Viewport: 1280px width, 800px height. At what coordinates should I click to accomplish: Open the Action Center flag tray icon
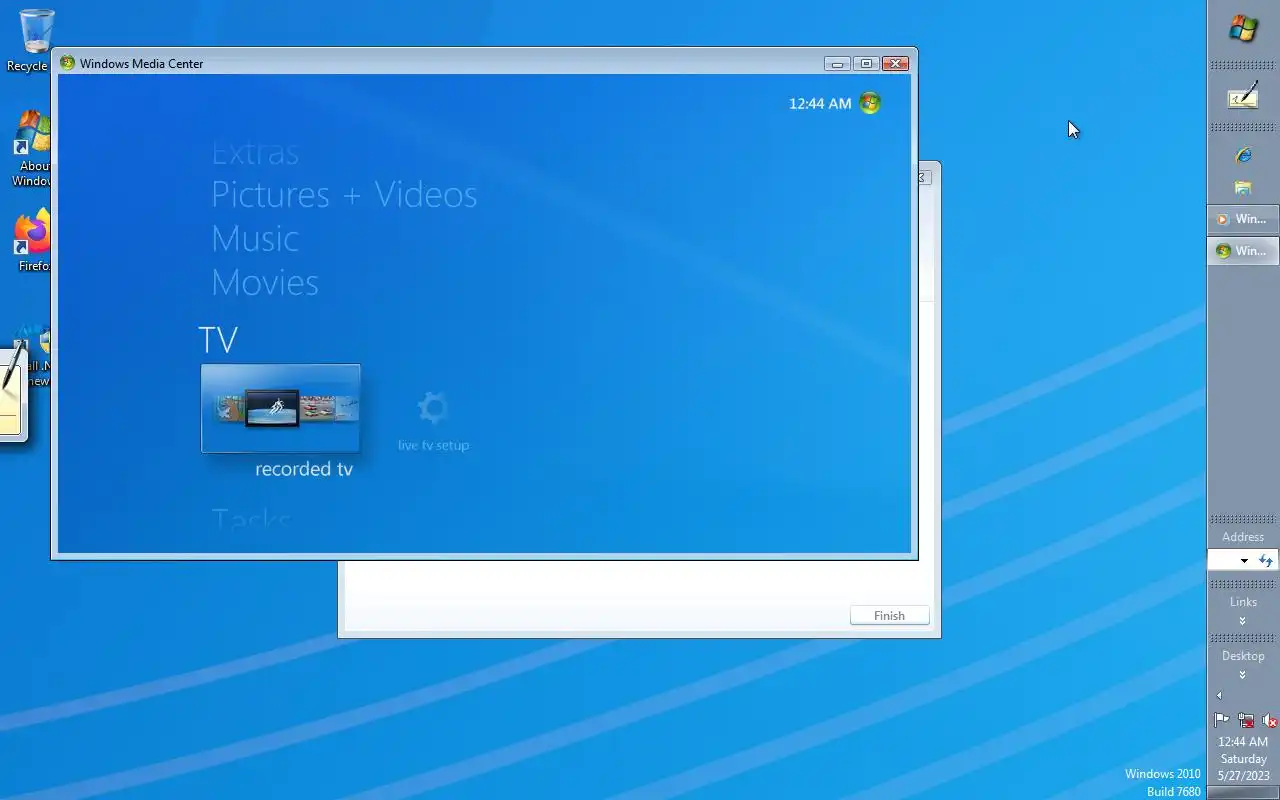pyautogui.click(x=1221, y=720)
